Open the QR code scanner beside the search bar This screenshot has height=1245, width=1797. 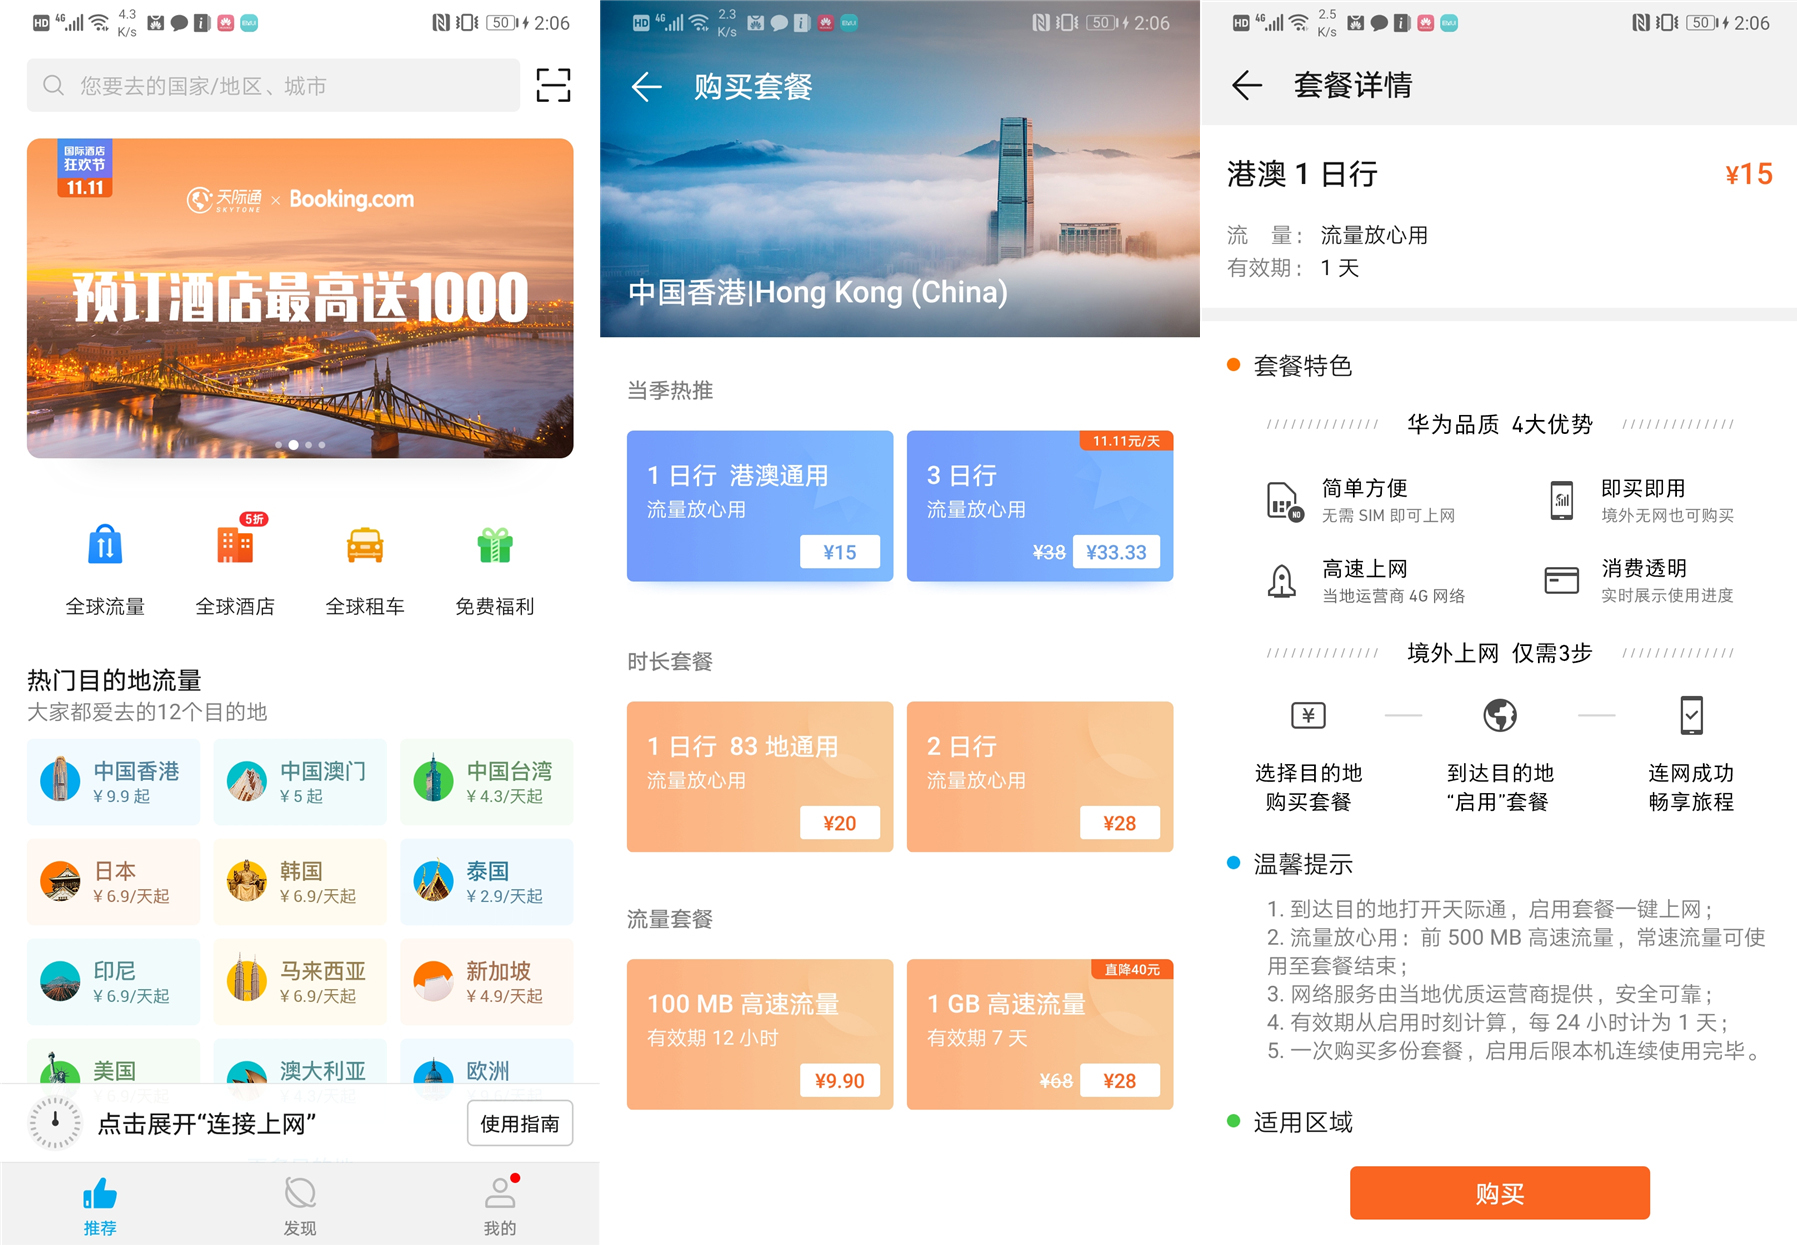[552, 85]
